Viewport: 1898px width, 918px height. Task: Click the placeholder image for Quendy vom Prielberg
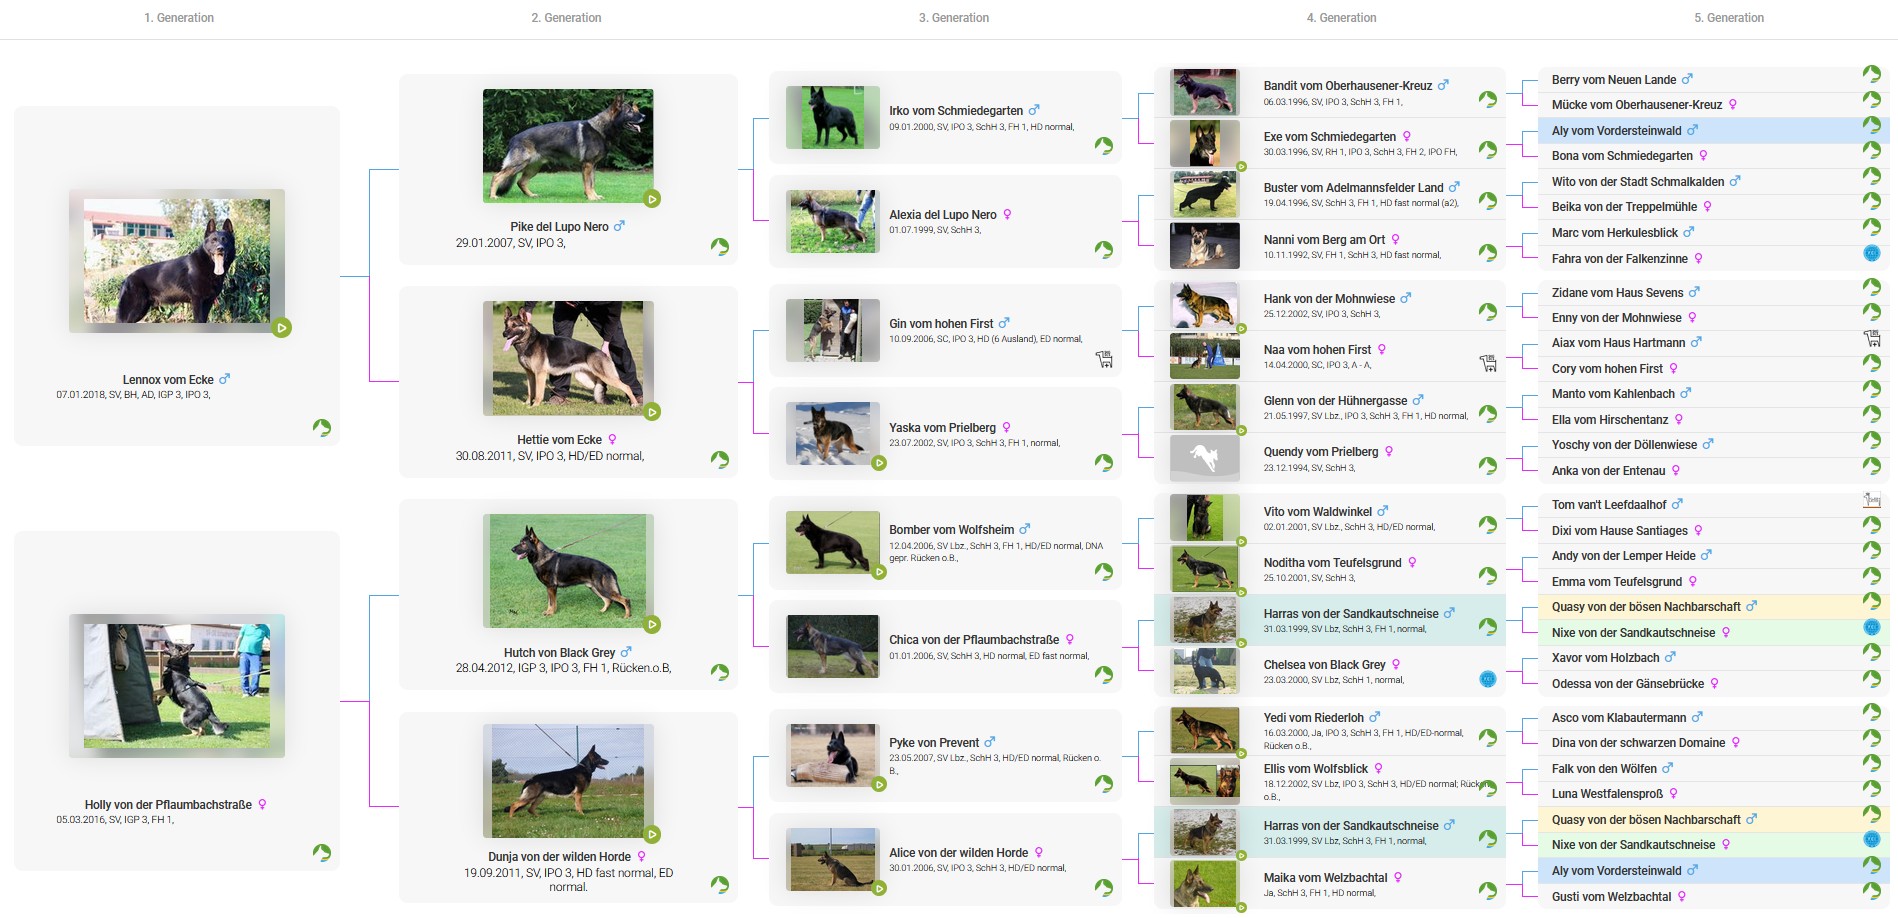point(1204,458)
